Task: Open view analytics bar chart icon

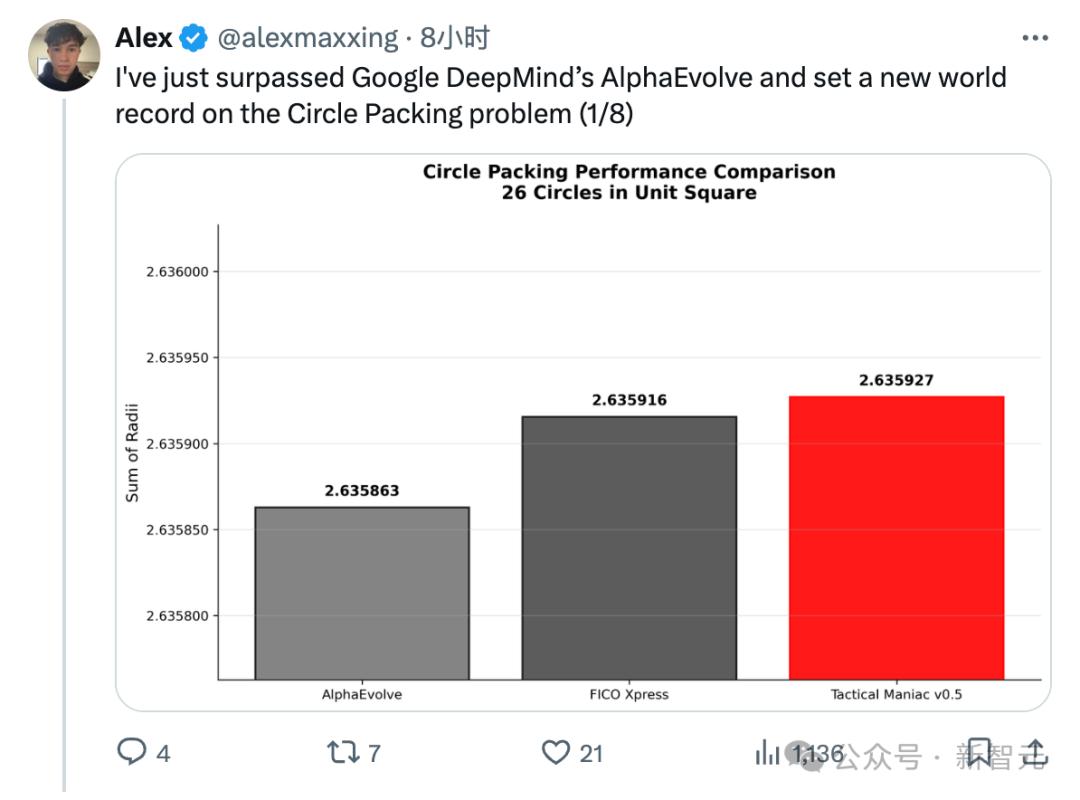Action: coord(768,752)
